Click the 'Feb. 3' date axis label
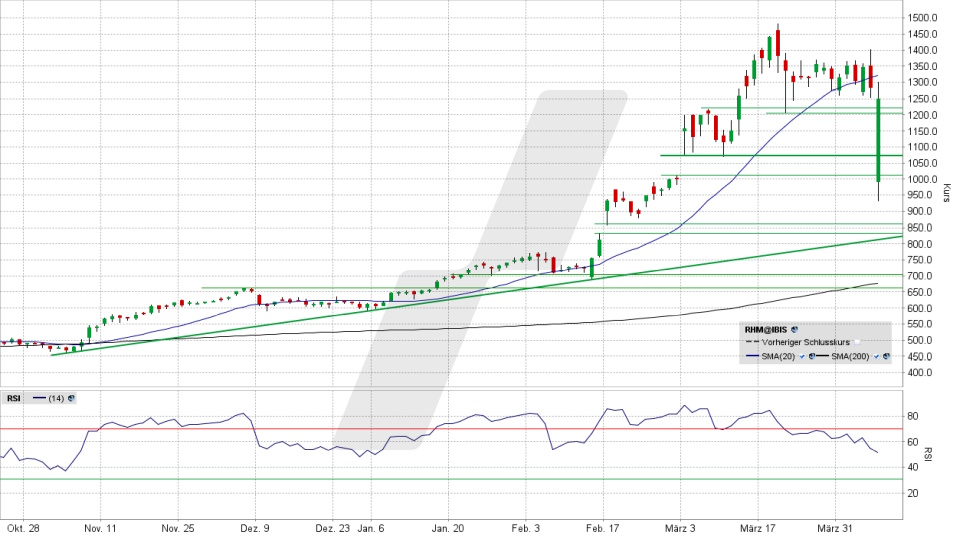 [525, 528]
